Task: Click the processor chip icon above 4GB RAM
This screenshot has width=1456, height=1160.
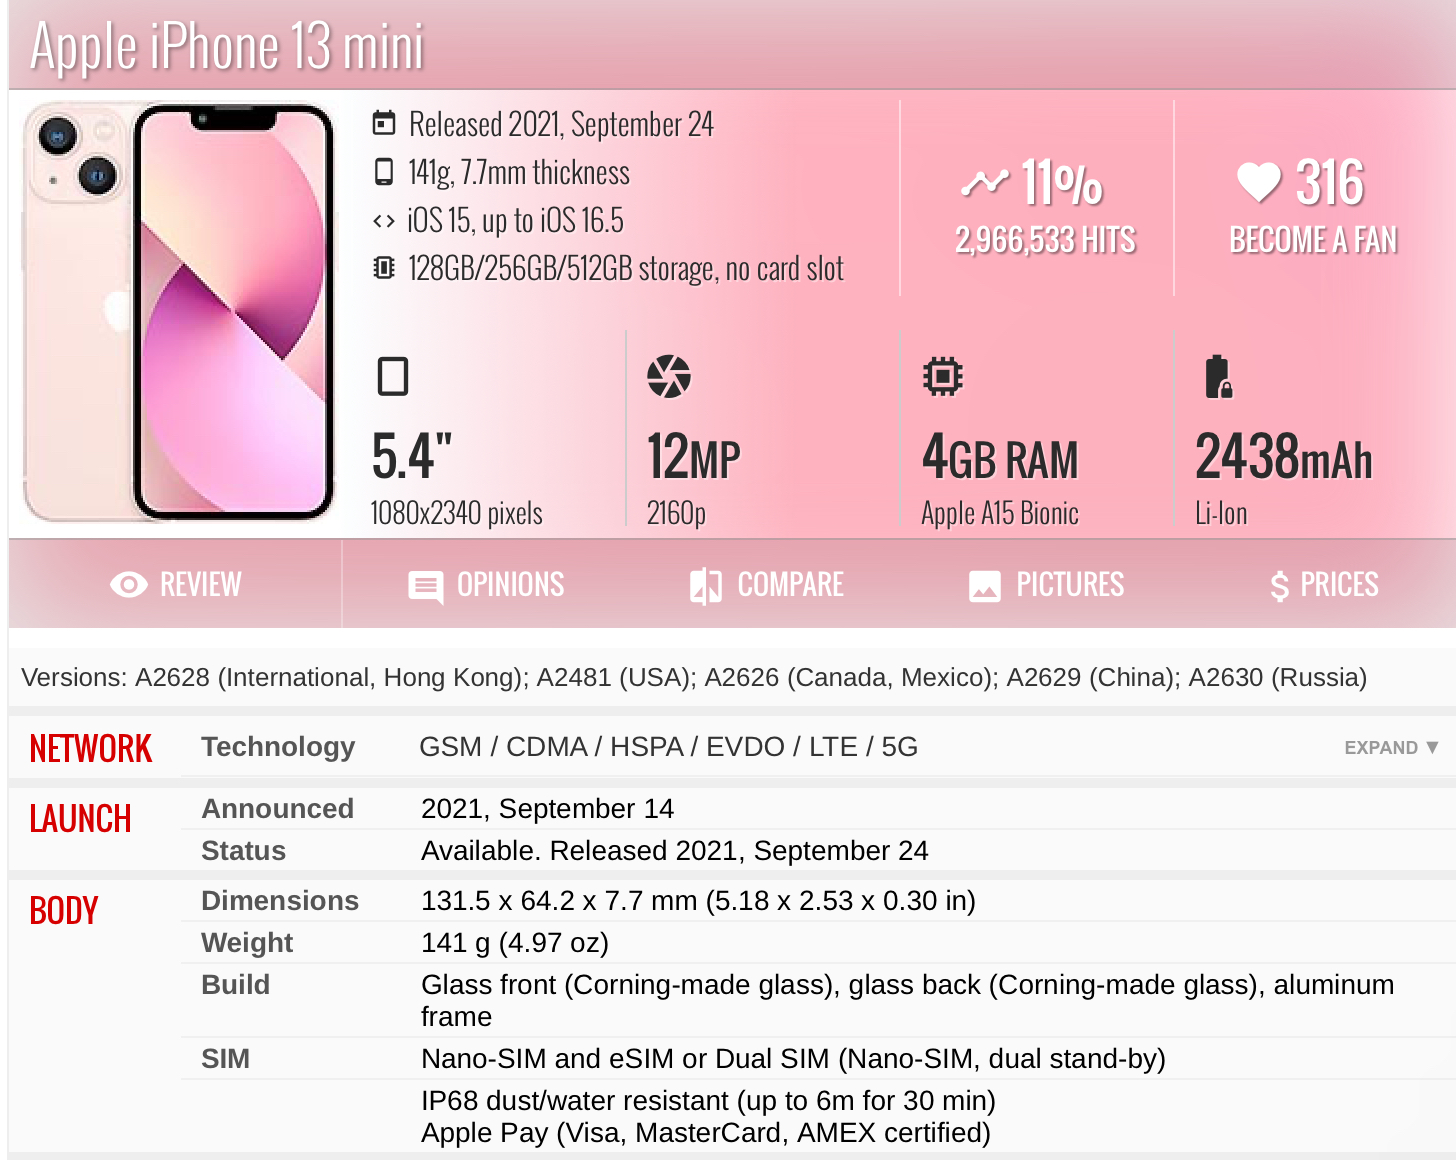Action: (x=942, y=376)
